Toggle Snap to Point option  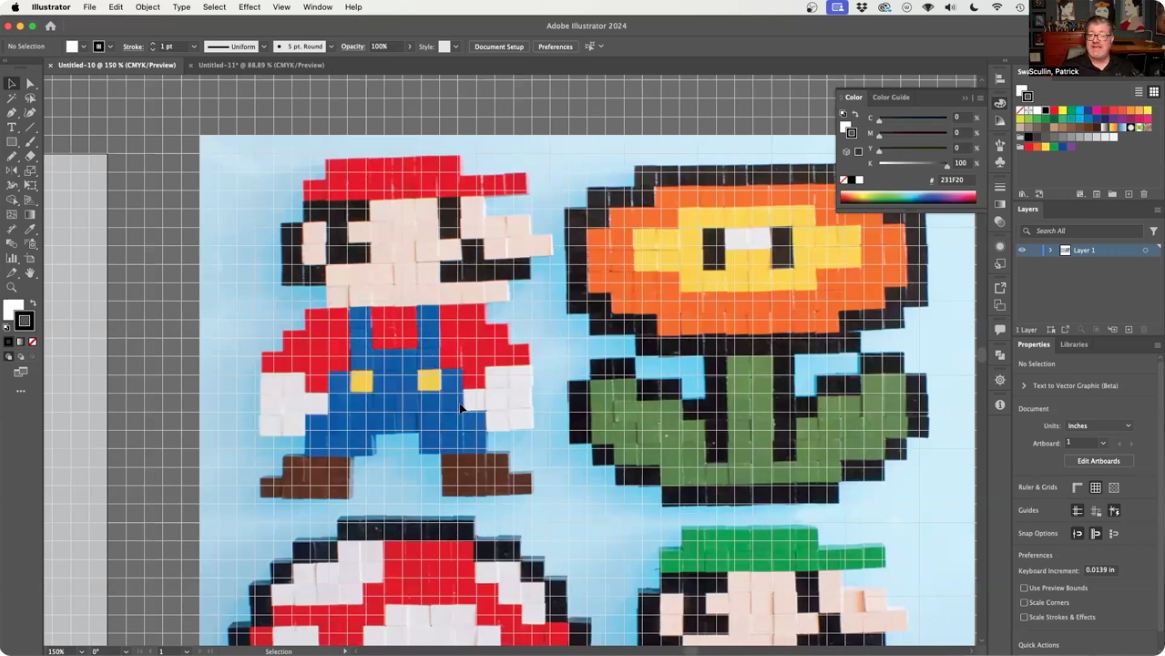pos(1077,533)
